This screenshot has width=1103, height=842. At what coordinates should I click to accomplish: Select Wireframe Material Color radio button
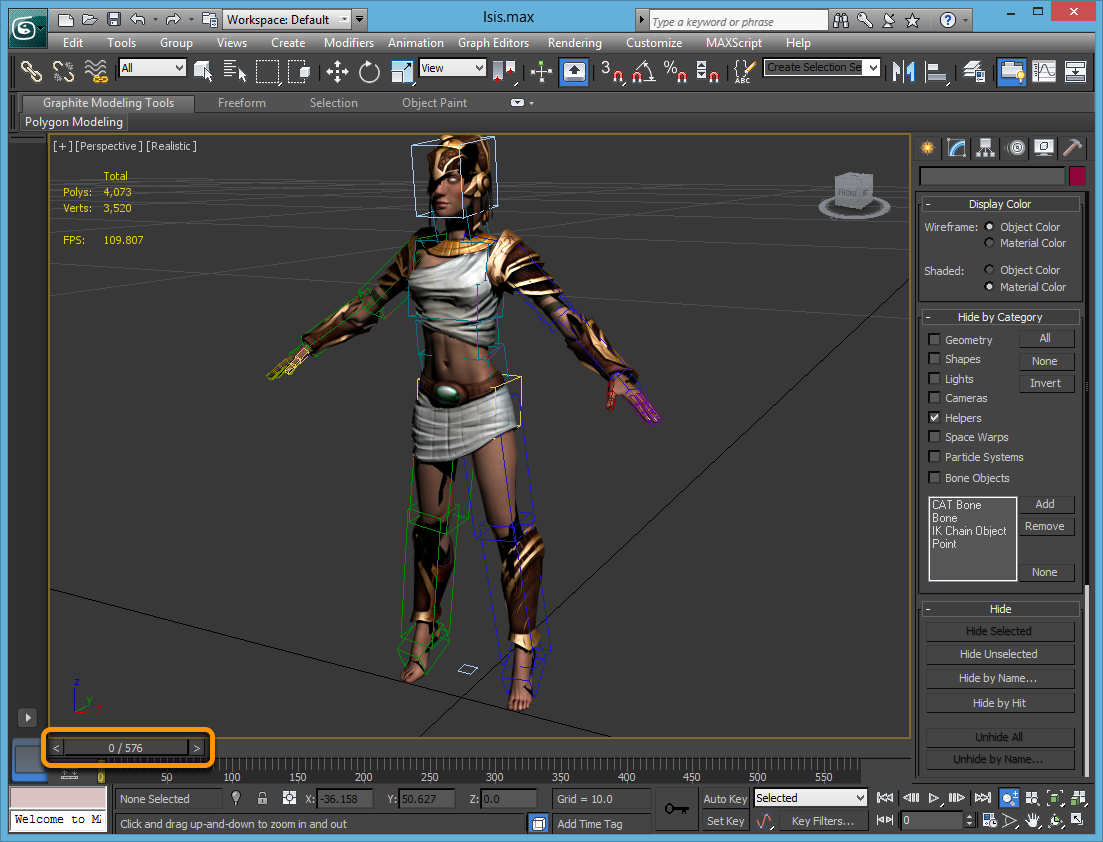pos(989,243)
